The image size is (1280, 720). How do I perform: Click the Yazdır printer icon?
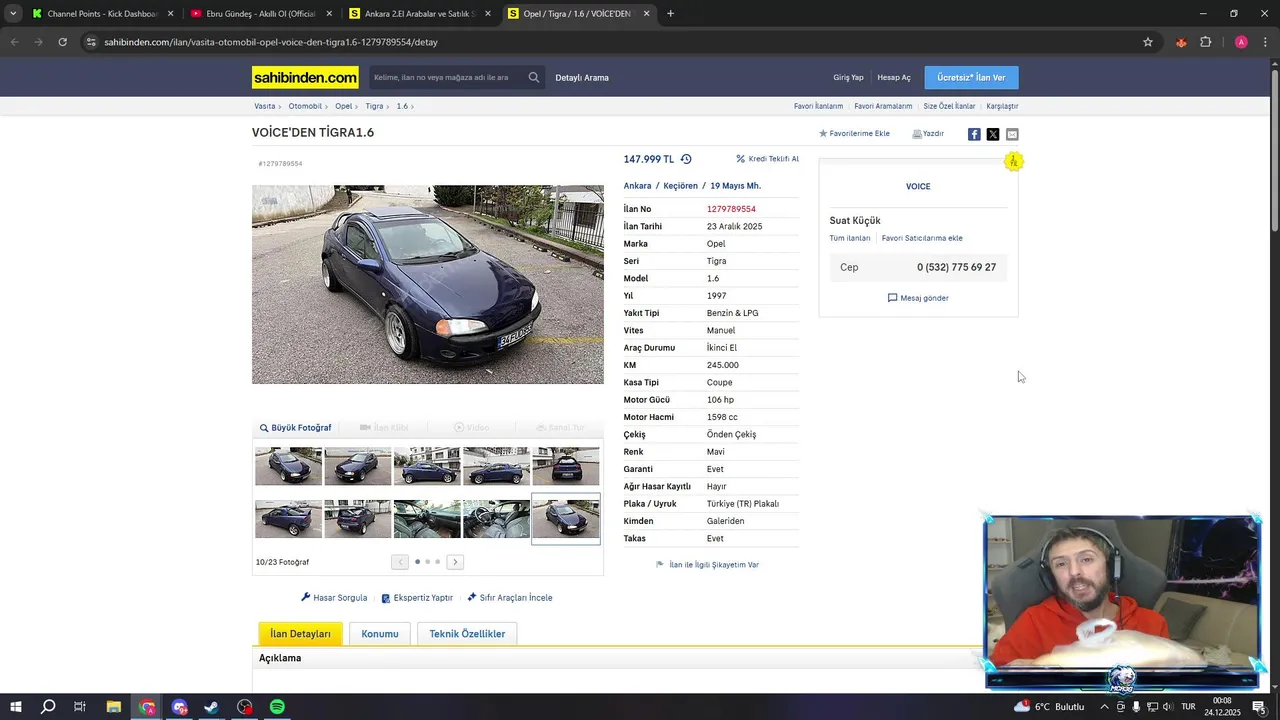pyautogui.click(x=917, y=134)
